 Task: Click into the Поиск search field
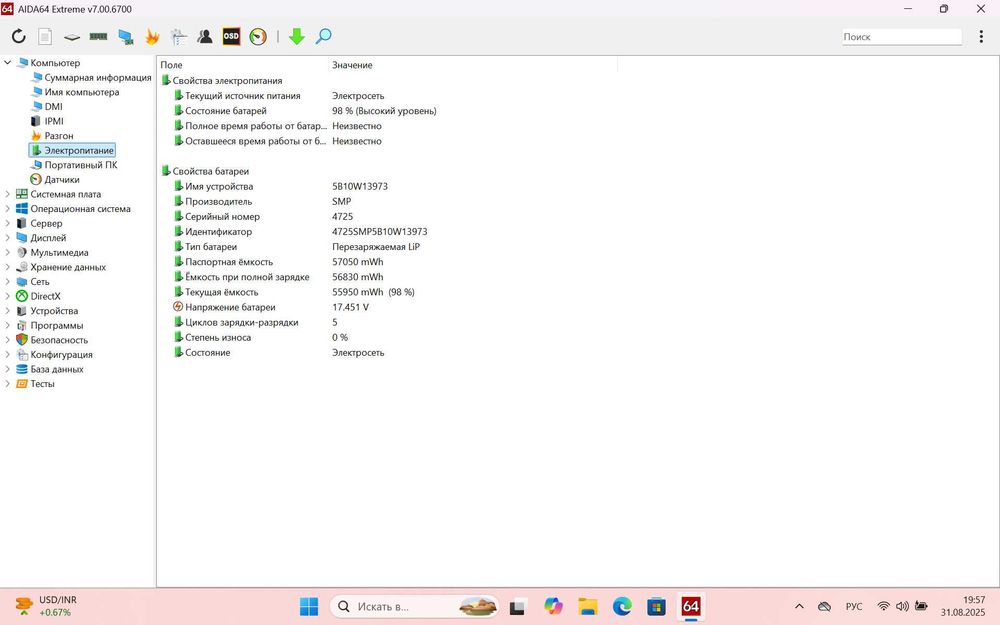tap(901, 36)
